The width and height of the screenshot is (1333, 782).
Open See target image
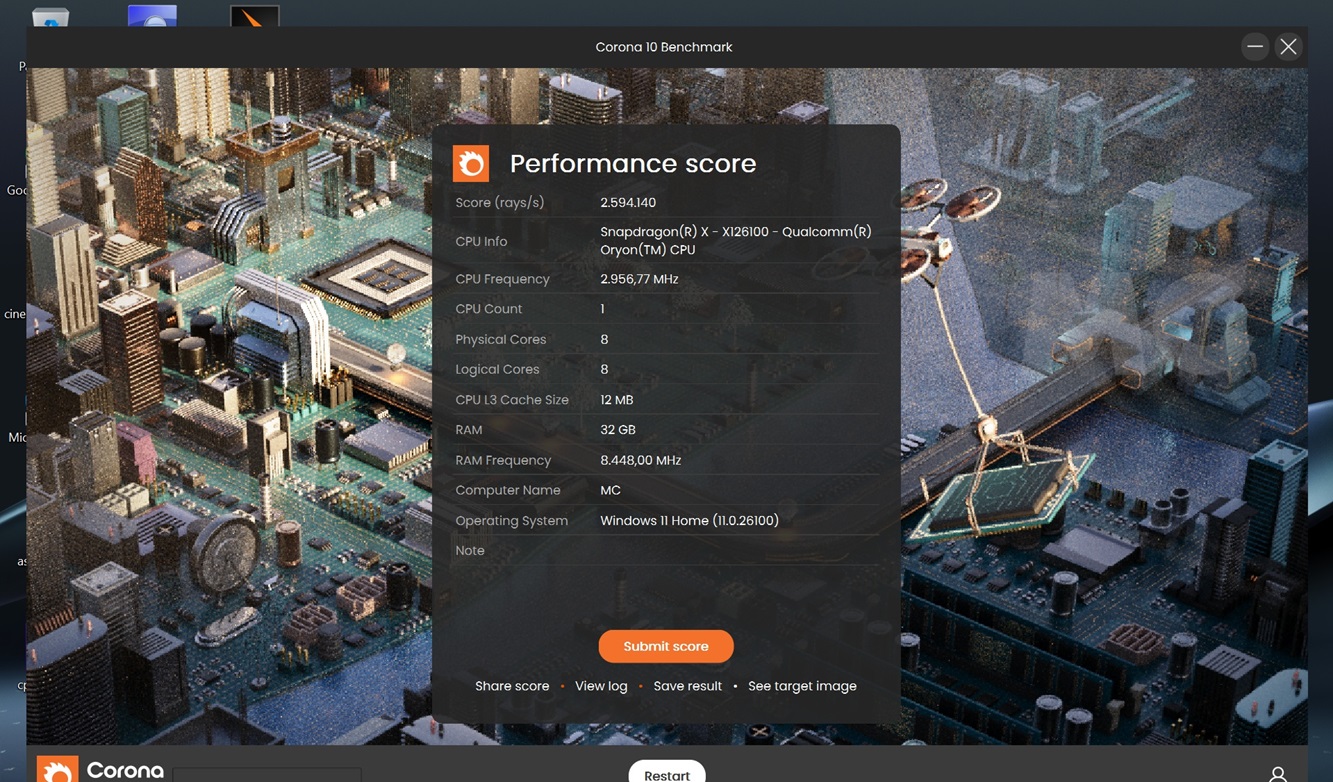coord(802,686)
